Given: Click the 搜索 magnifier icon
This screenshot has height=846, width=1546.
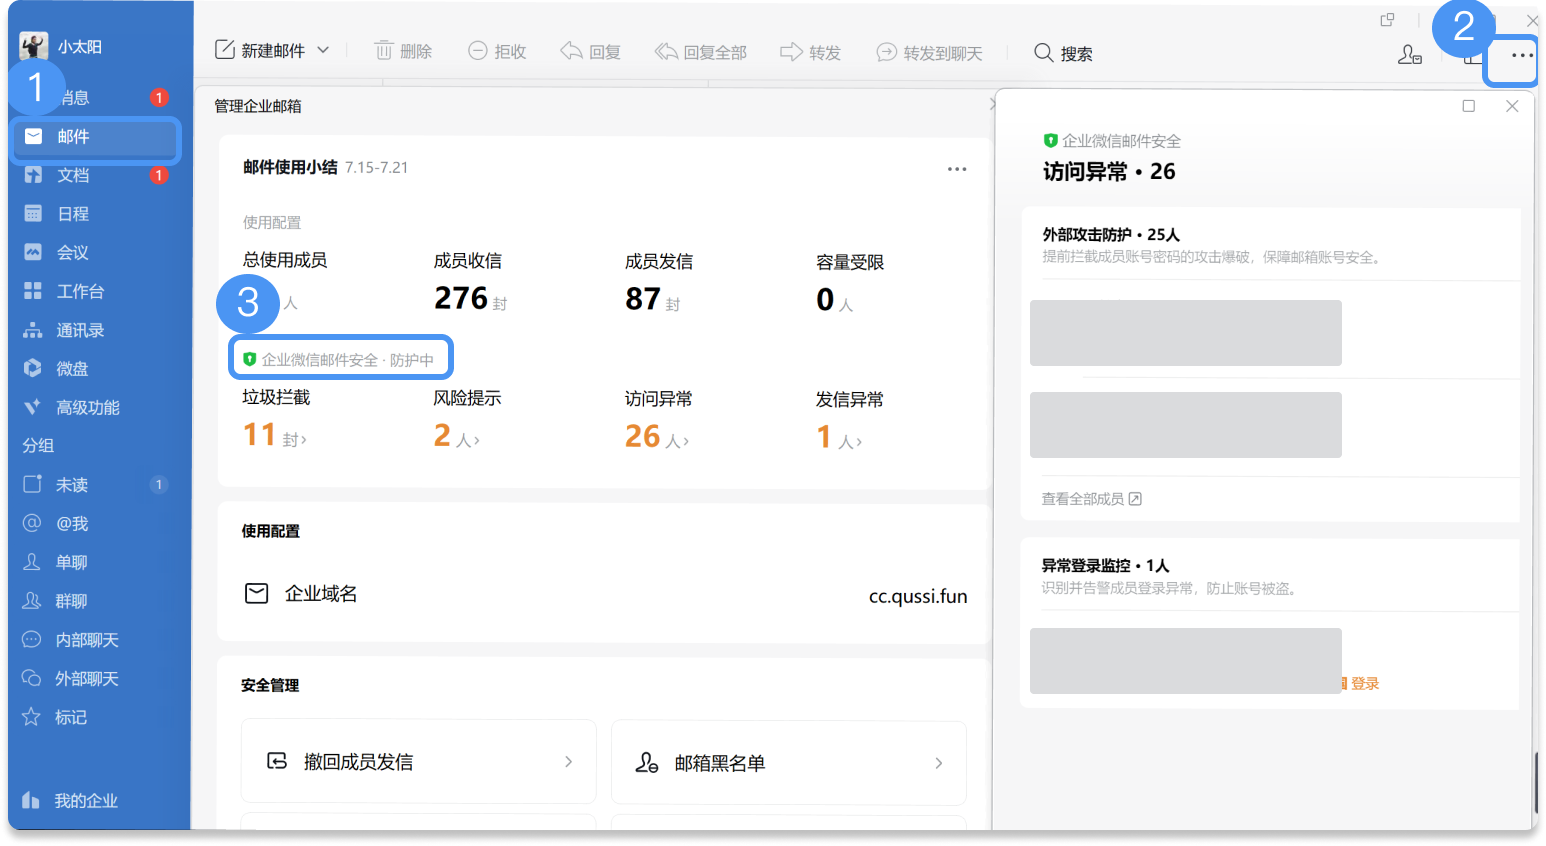Looking at the screenshot, I should (1043, 52).
